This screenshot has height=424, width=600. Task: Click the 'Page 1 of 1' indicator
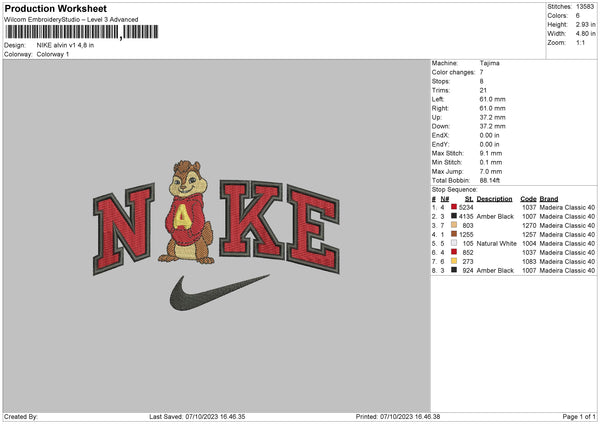tap(579, 417)
